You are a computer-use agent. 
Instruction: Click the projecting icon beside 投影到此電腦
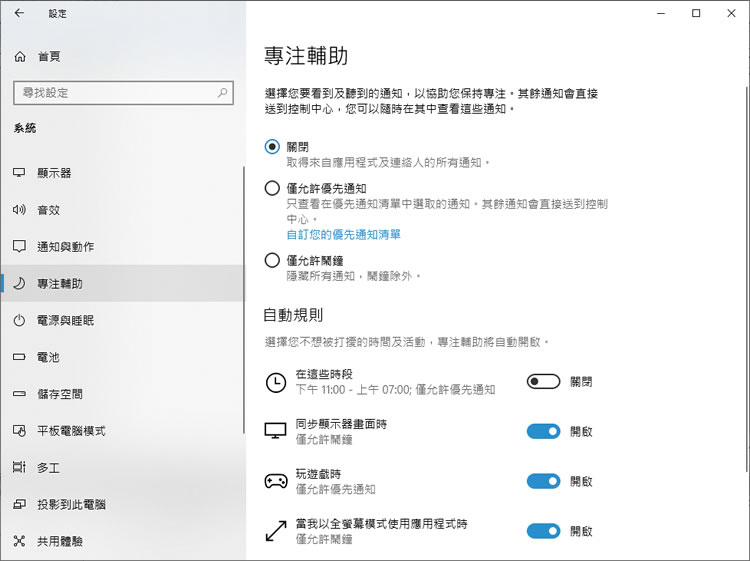coord(19,504)
